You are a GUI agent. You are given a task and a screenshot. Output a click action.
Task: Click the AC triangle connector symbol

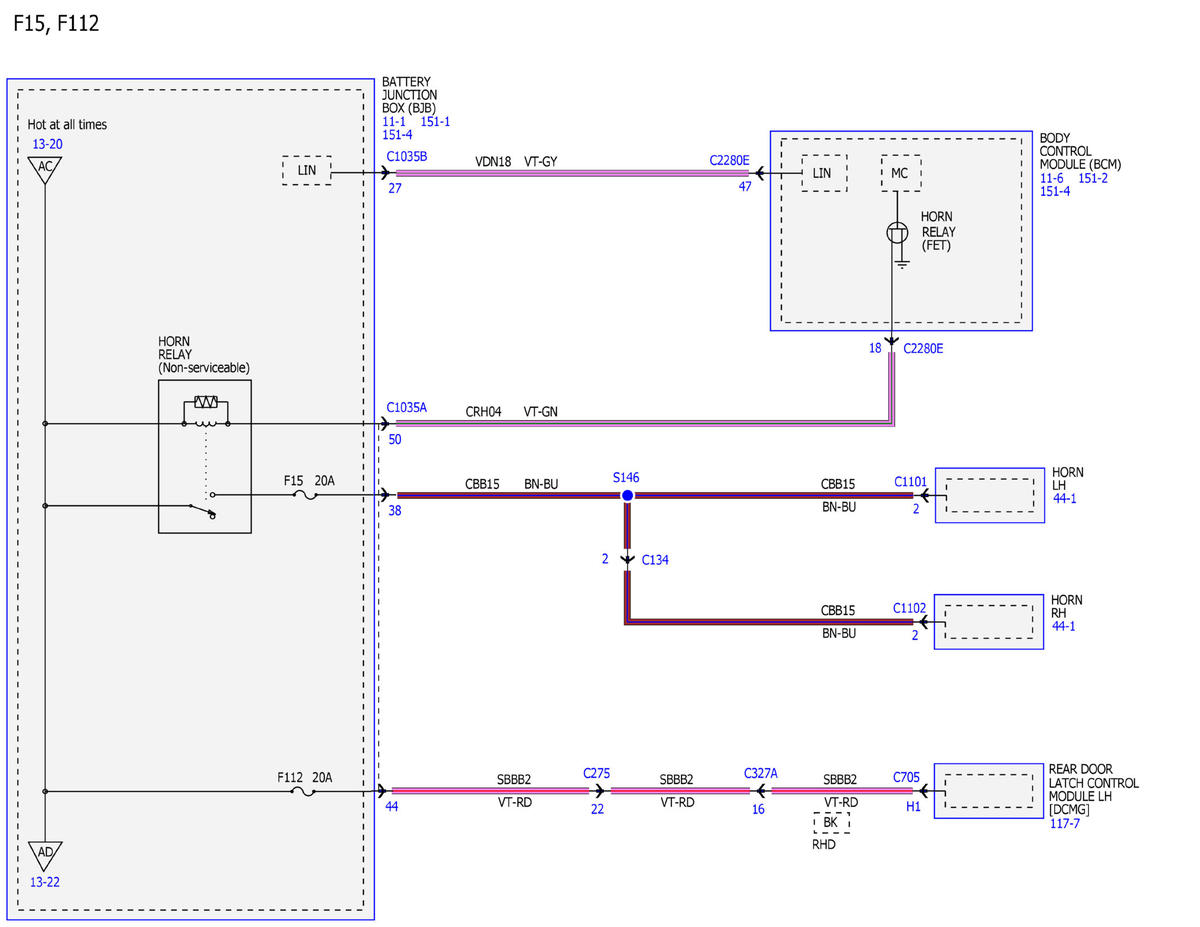pos(45,168)
